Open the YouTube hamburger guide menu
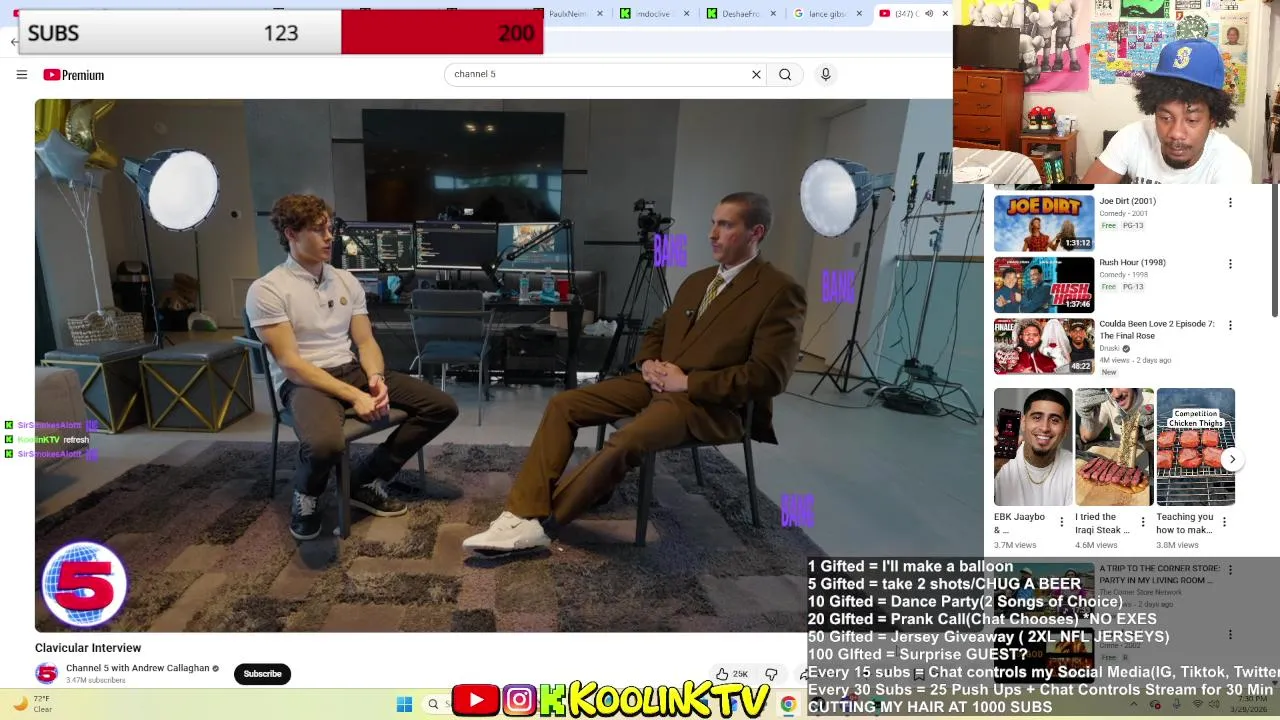 point(21,74)
